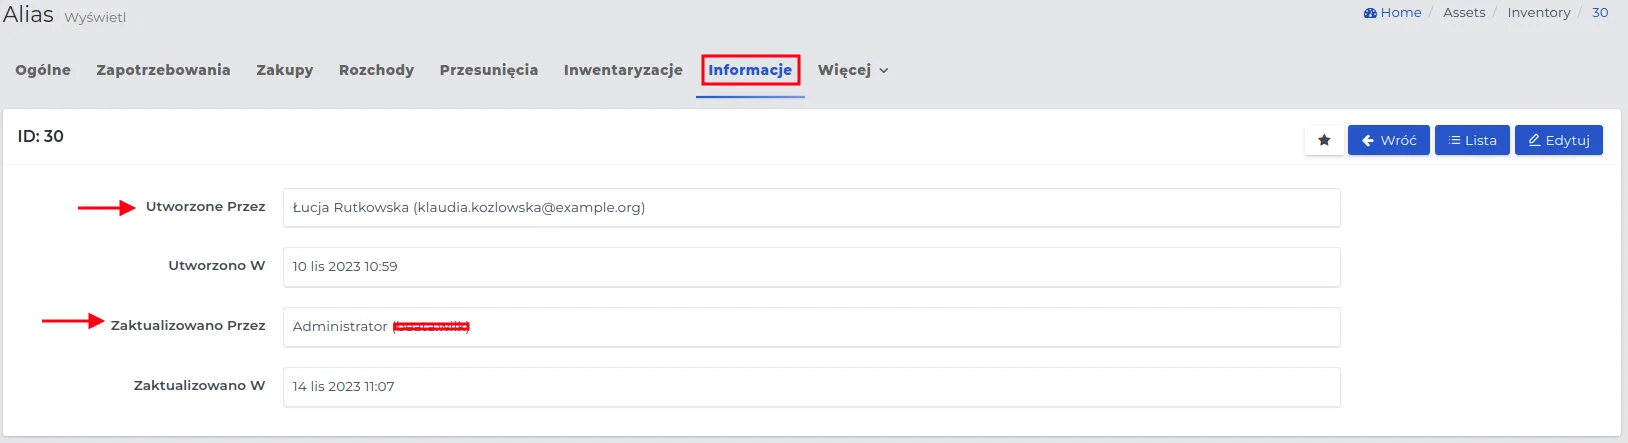Expand the Więcej dropdown menu
The image size is (1628, 443).
tap(853, 70)
